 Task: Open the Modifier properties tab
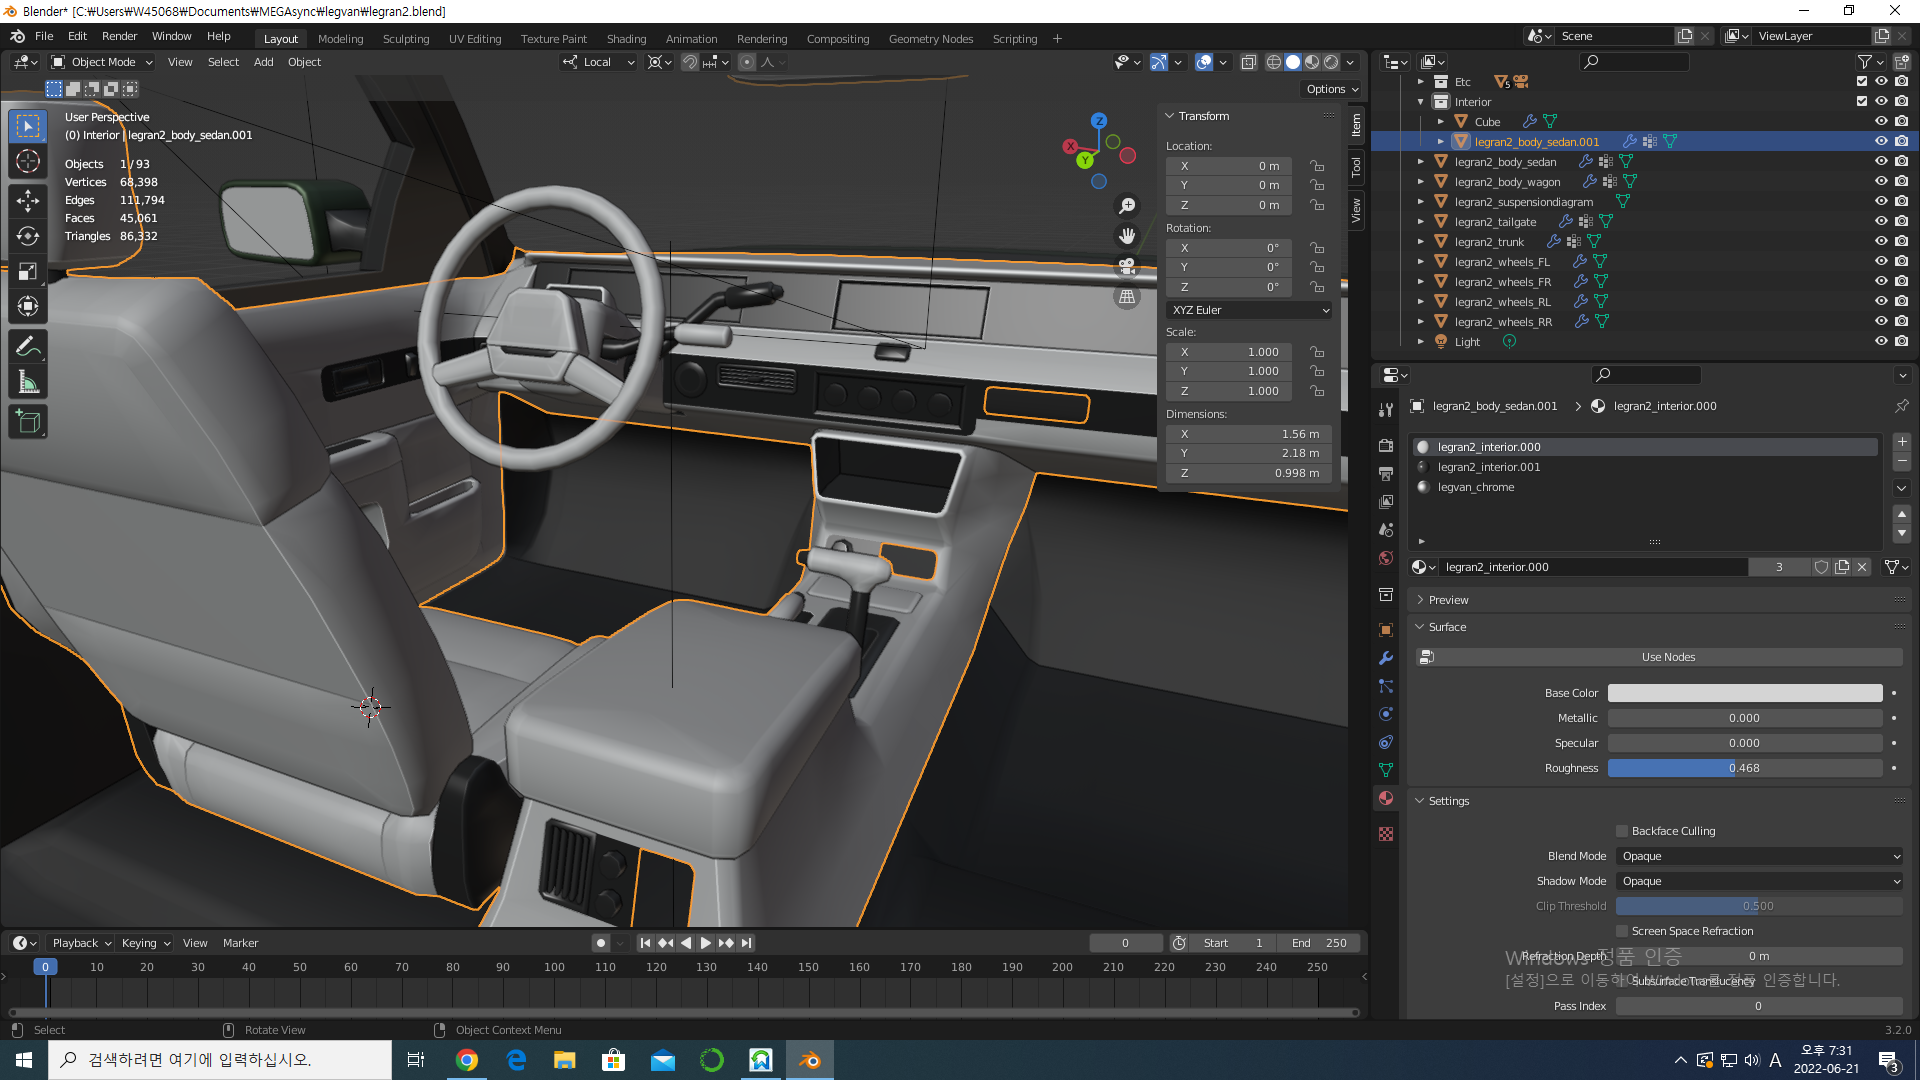tap(1386, 658)
